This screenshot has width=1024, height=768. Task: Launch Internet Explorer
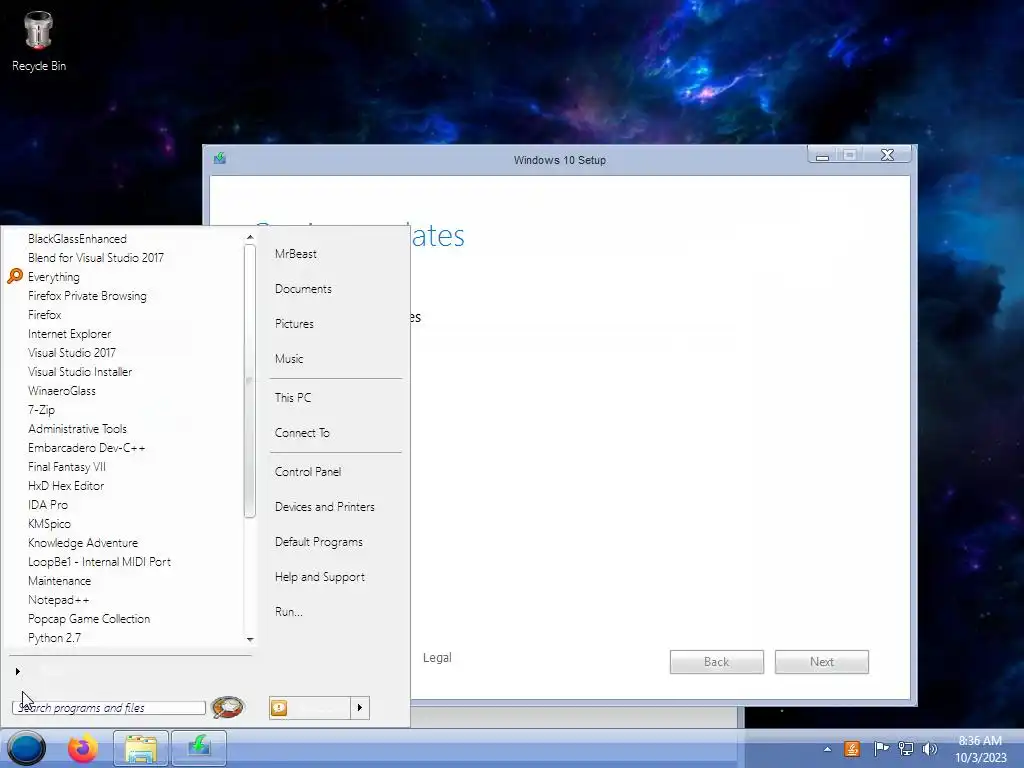[x=69, y=334]
